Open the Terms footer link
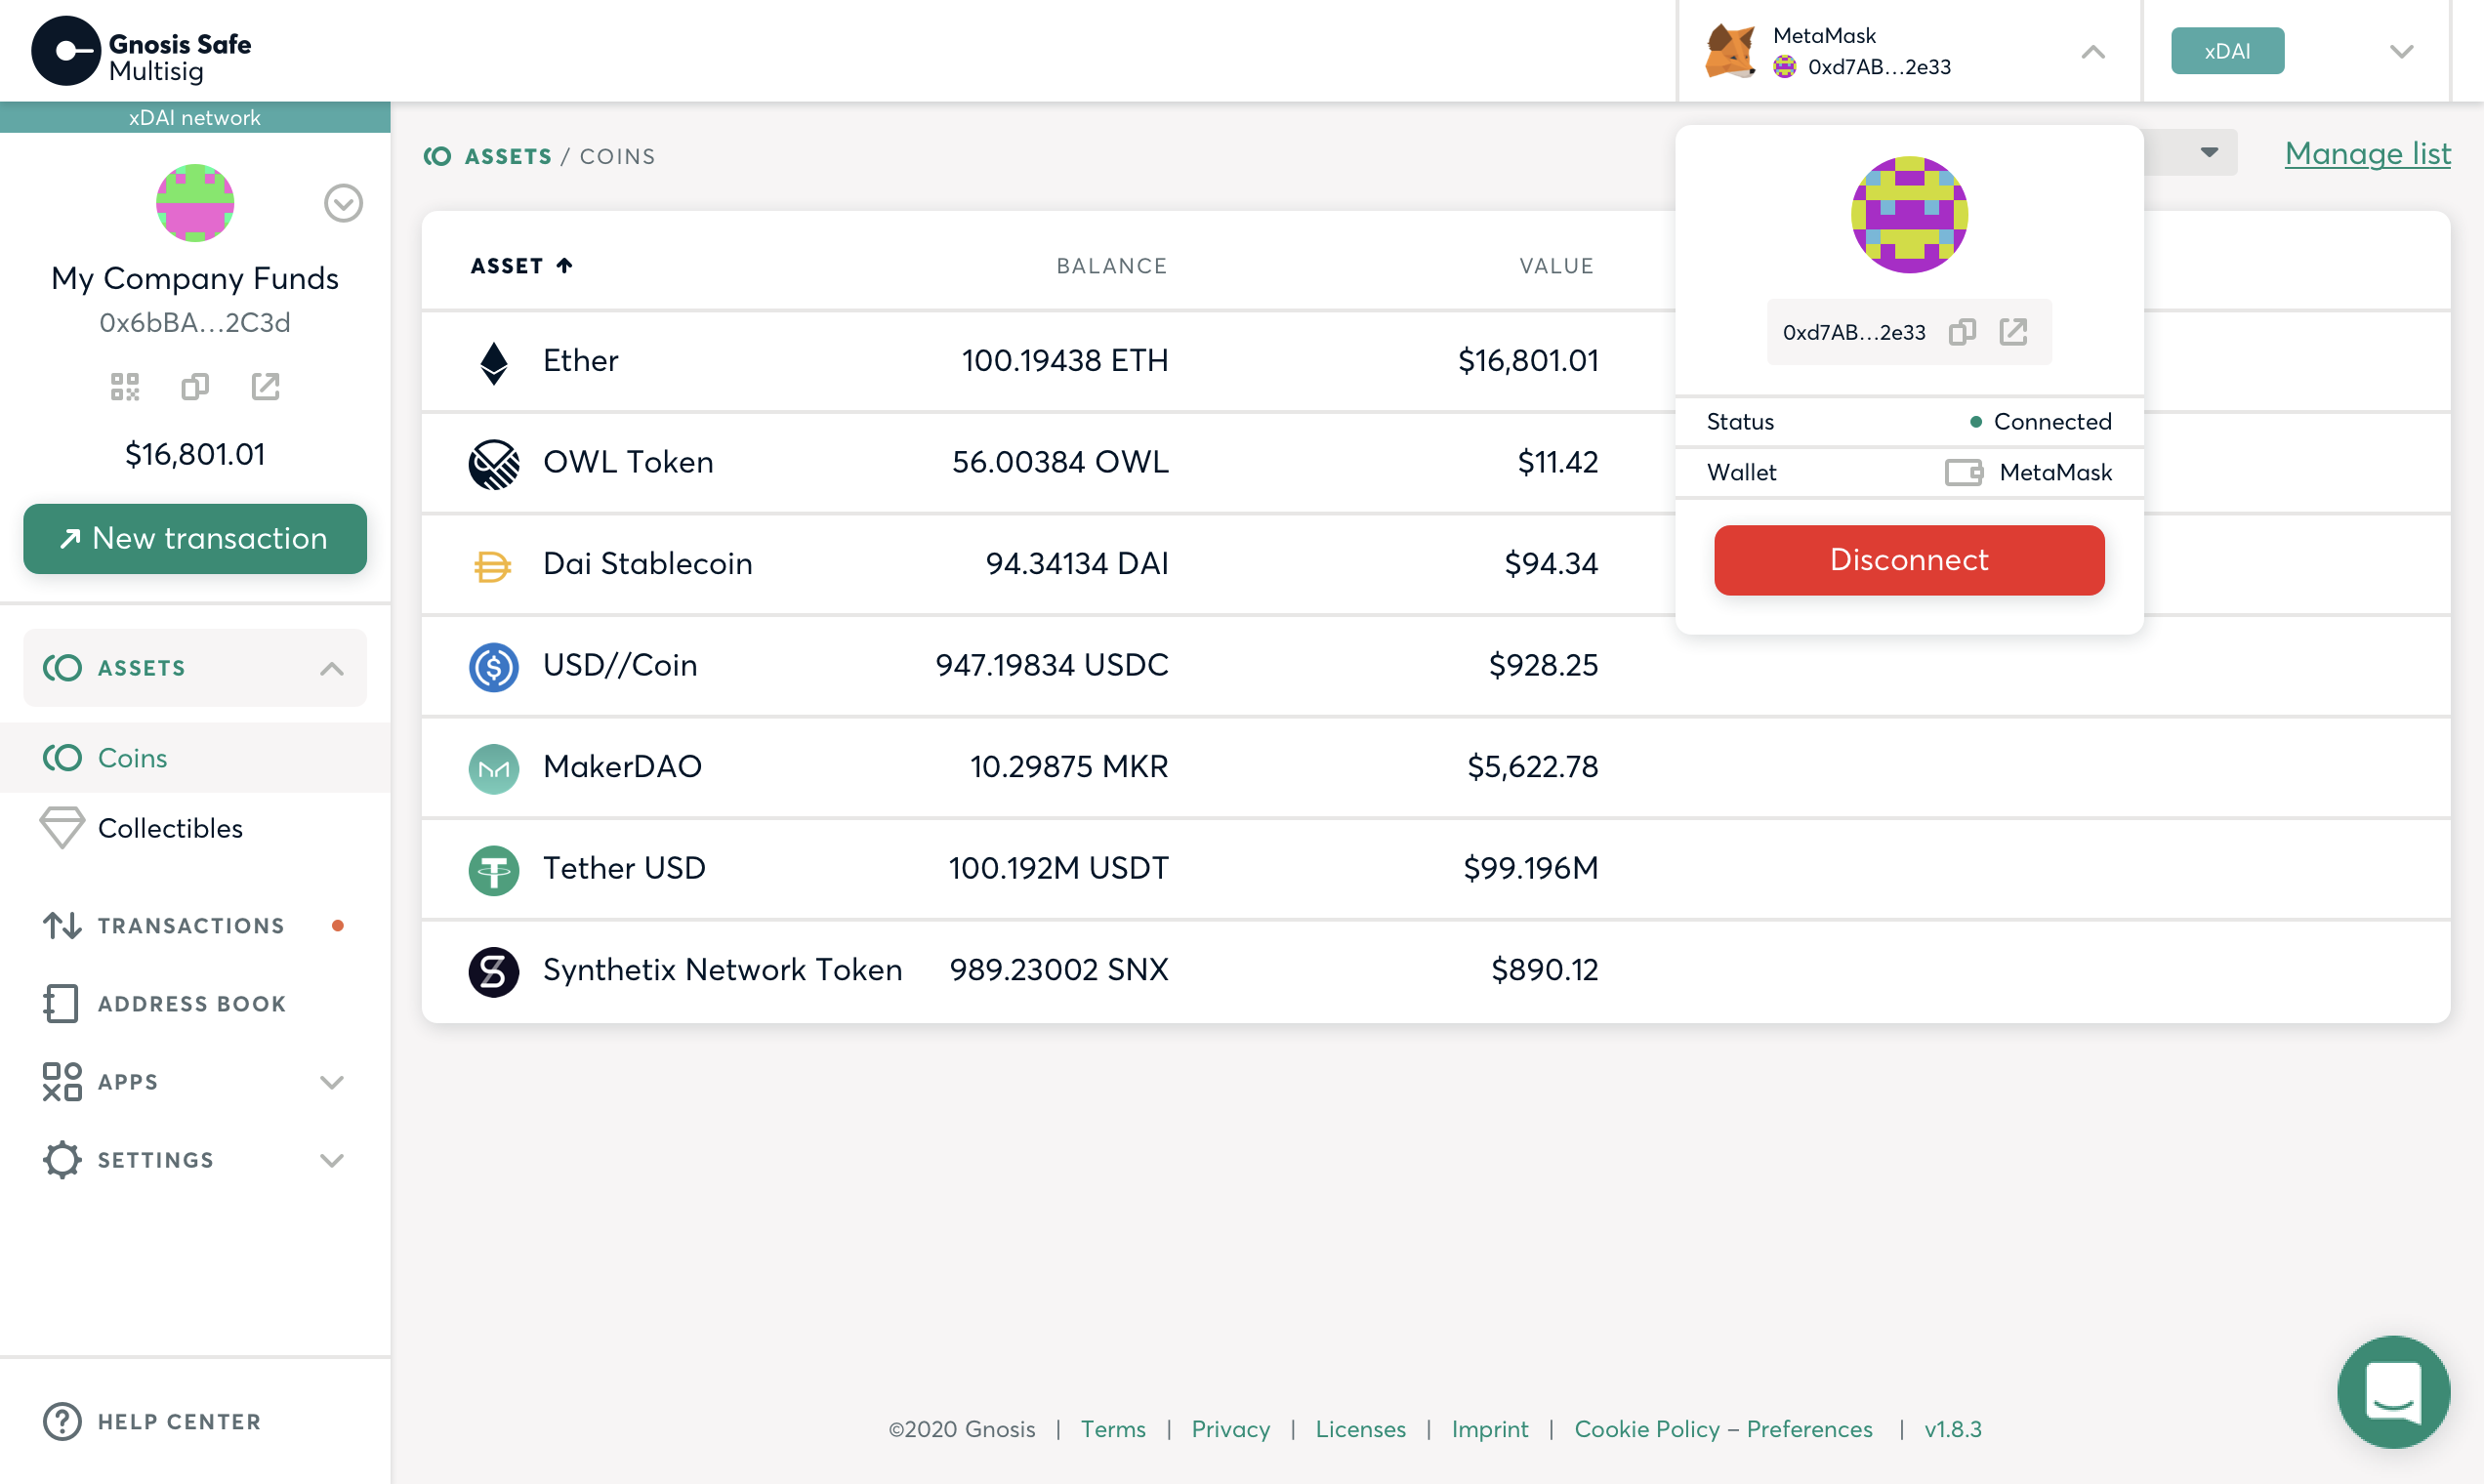The image size is (2484, 1484). tap(1113, 1429)
